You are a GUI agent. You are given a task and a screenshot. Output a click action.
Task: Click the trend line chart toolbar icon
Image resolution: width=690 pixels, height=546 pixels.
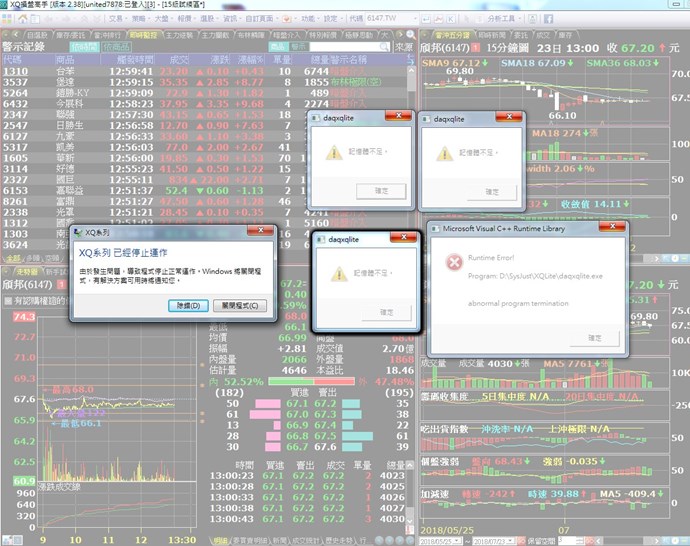pos(439,19)
